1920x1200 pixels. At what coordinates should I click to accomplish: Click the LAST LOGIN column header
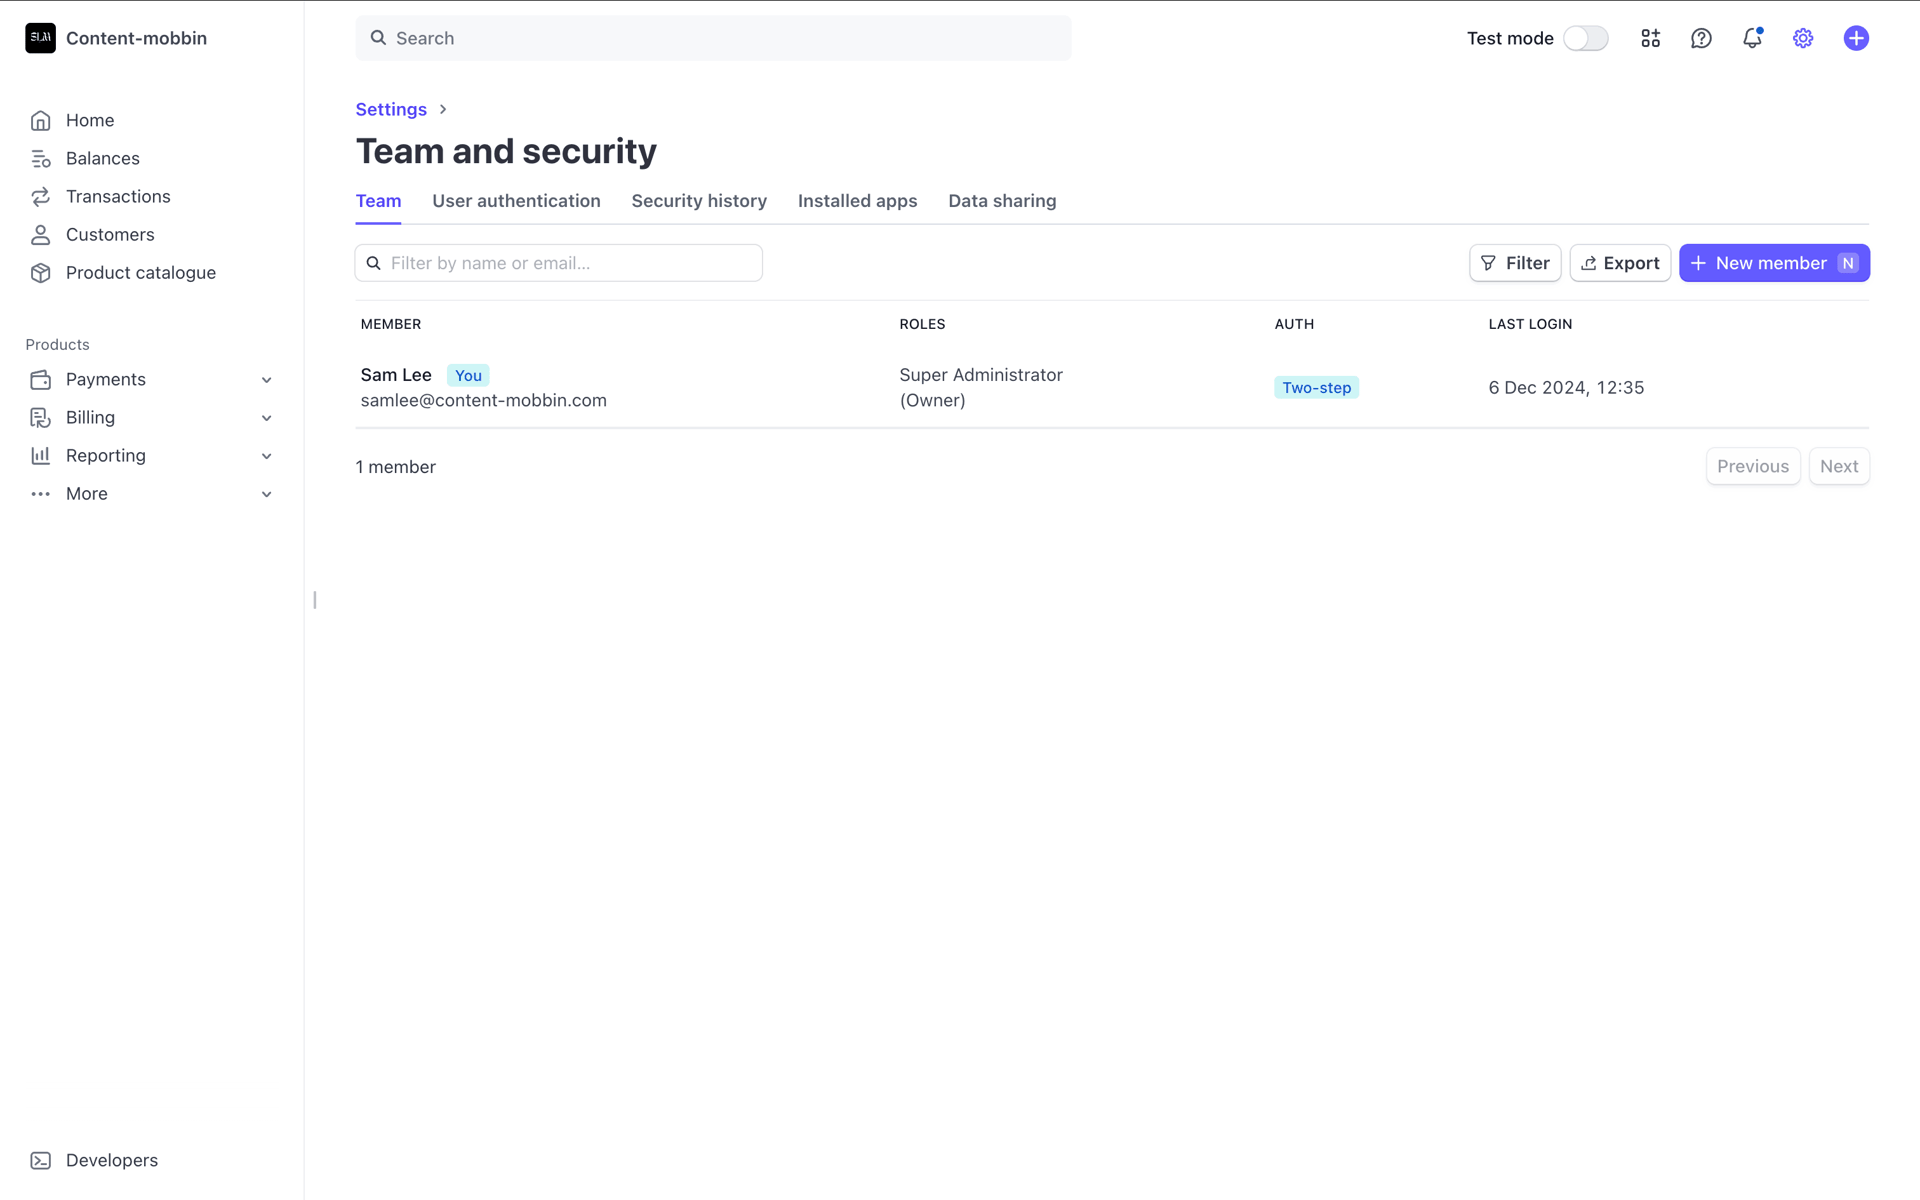coord(1530,324)
